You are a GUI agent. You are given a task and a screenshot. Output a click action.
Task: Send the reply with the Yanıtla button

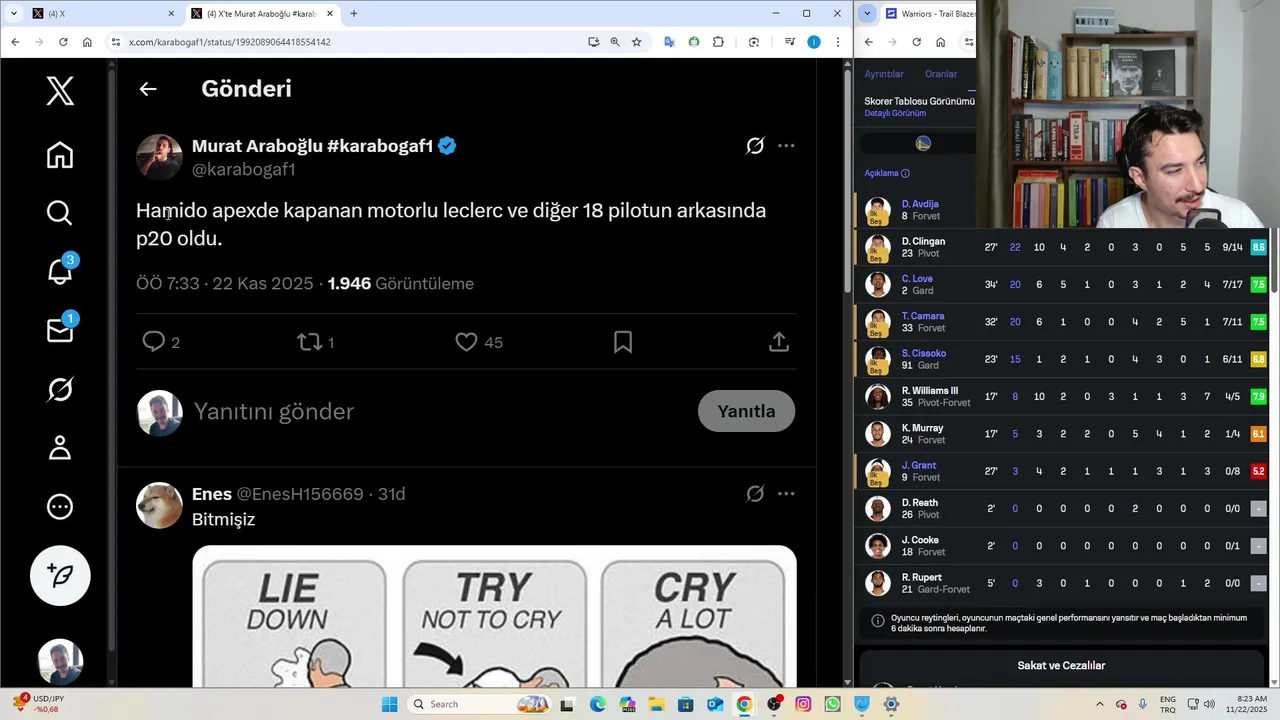click(746, 411)
